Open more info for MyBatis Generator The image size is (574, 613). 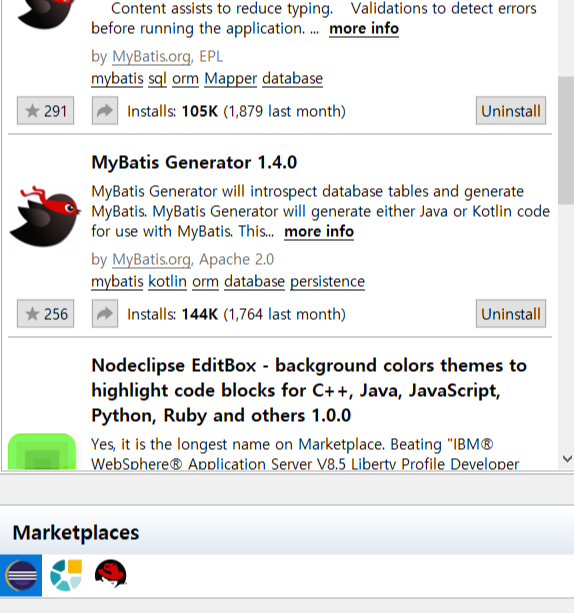tap(319, 231)
